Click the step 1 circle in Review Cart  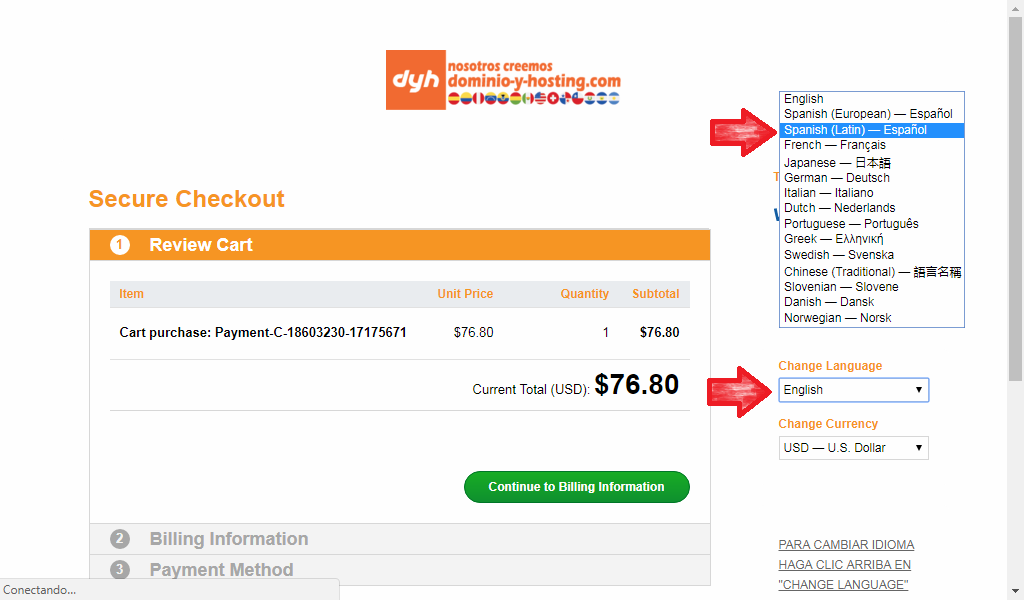point(120,245)
